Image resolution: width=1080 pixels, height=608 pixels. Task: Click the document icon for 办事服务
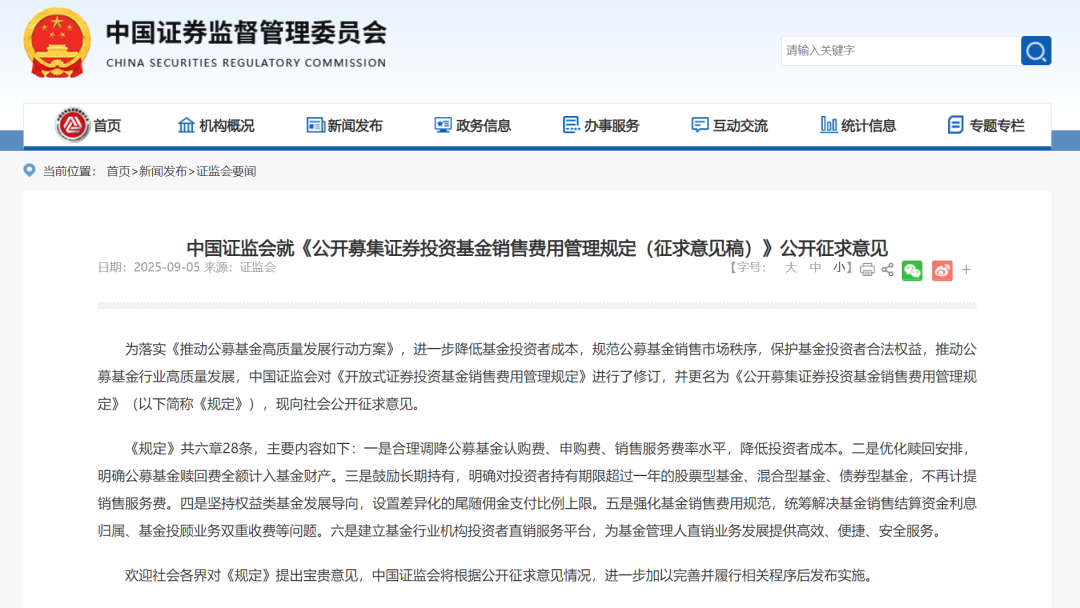coord(571,125)
